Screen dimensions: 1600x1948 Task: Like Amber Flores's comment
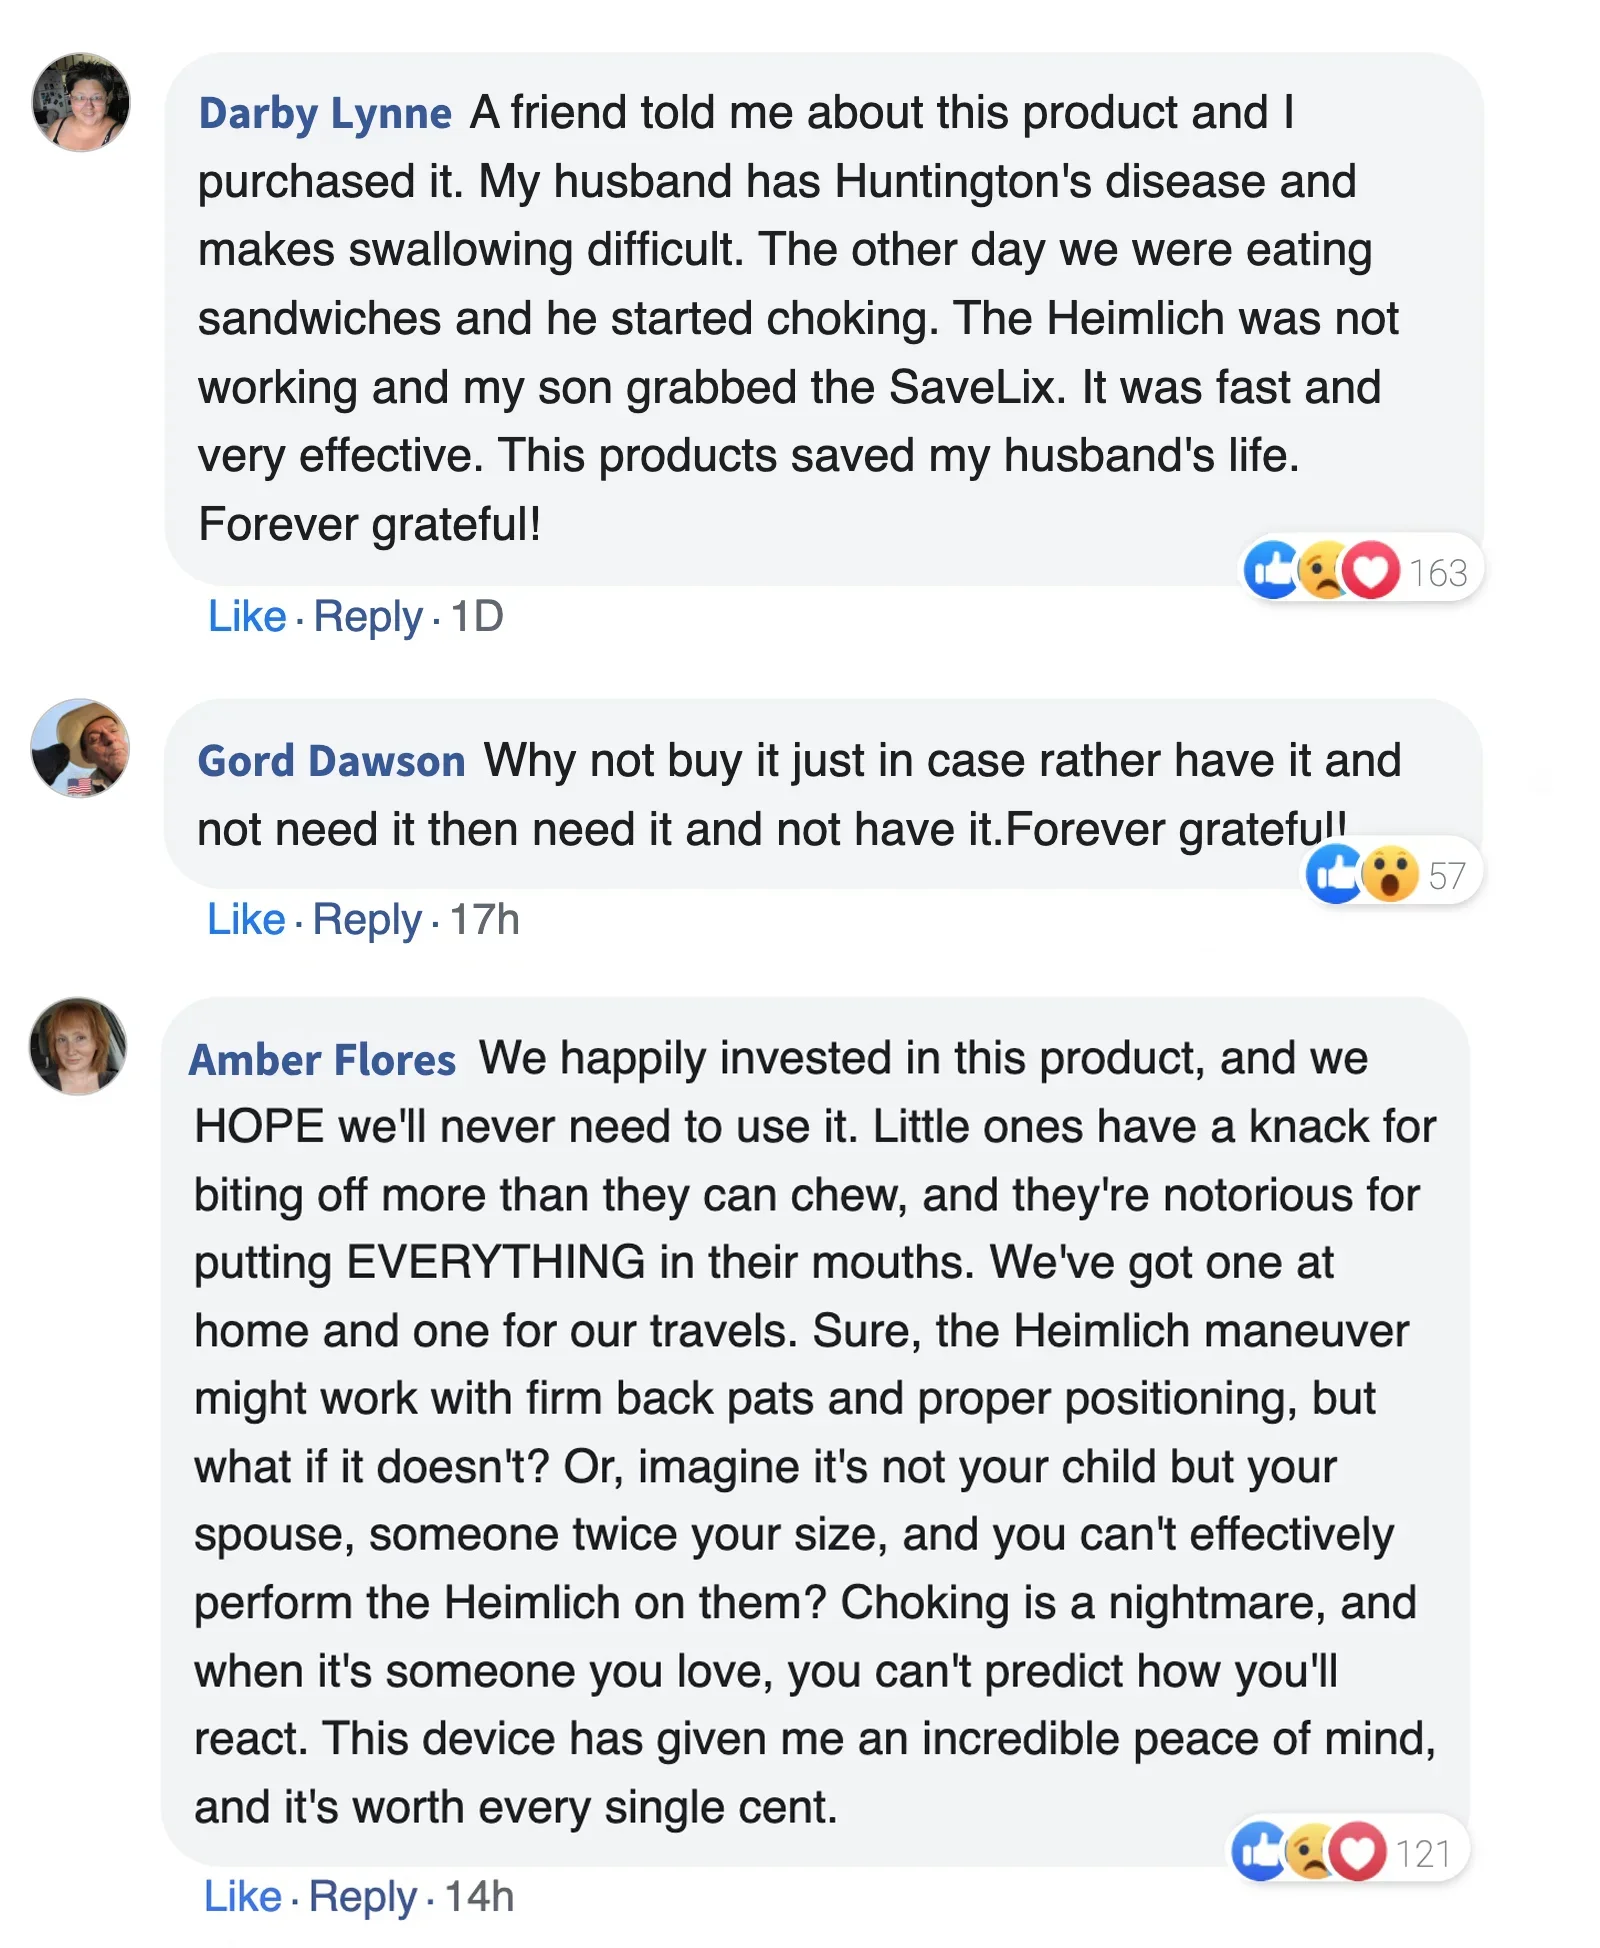[x=242, y=1897]
